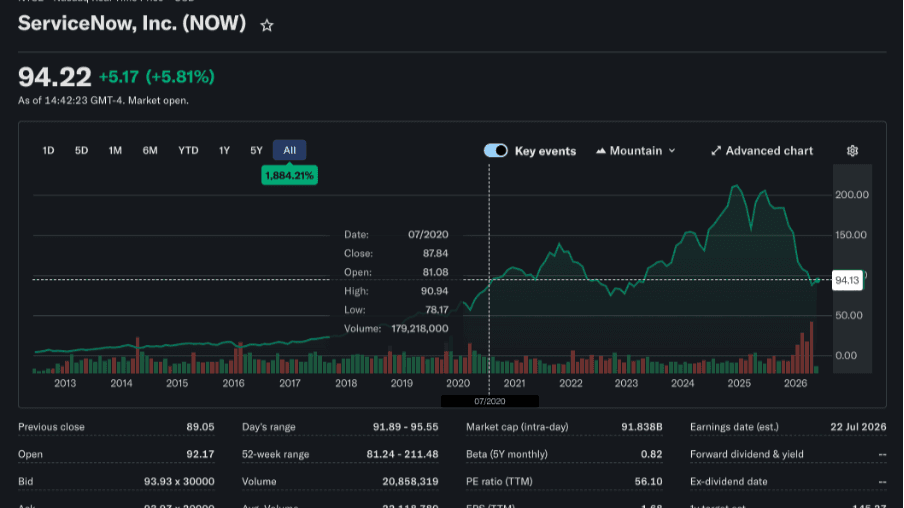Viewport: 904px width, 508px height.
Task: Click the 2013 year label on chart axis
Action: coord(65,383)
